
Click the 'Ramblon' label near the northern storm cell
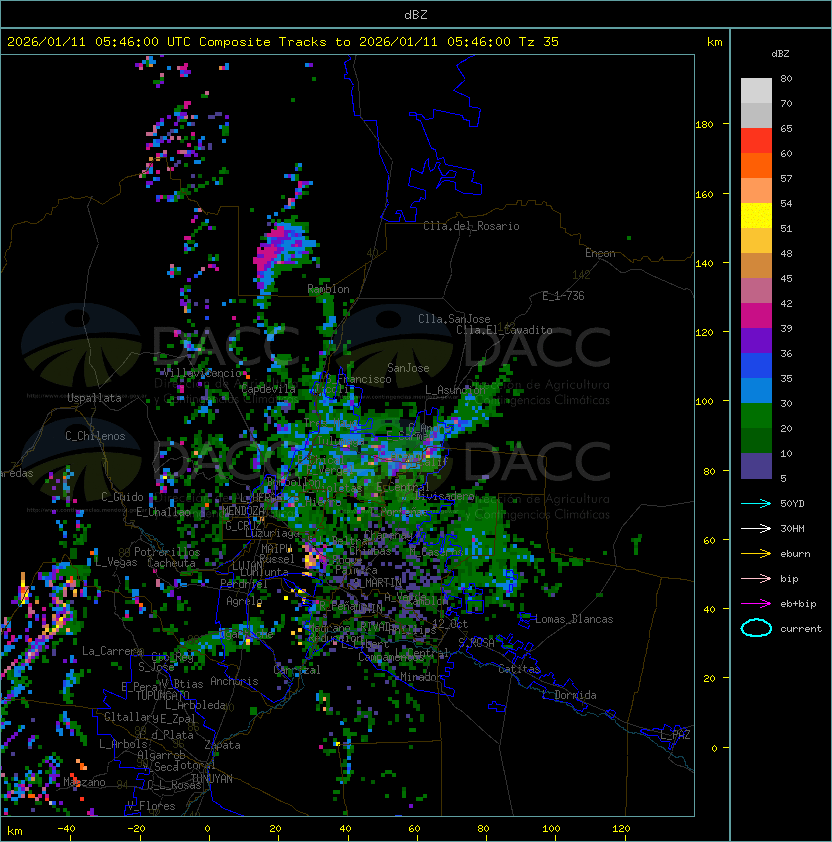pos(328,289)
